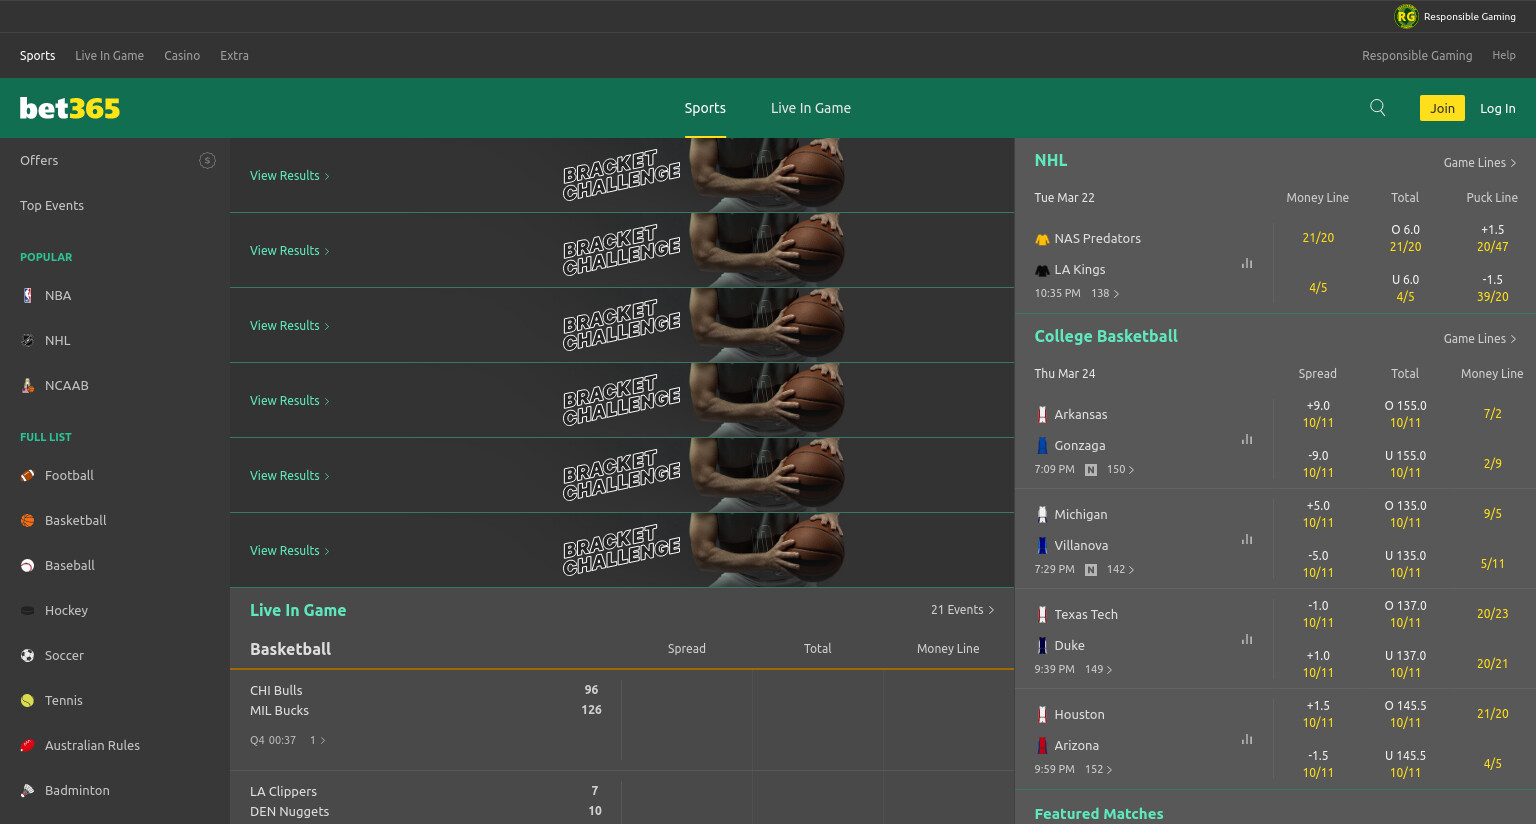Select Under 135.0 total for Villanova
The image size is (1536, 824).
tap(1405, 564)
